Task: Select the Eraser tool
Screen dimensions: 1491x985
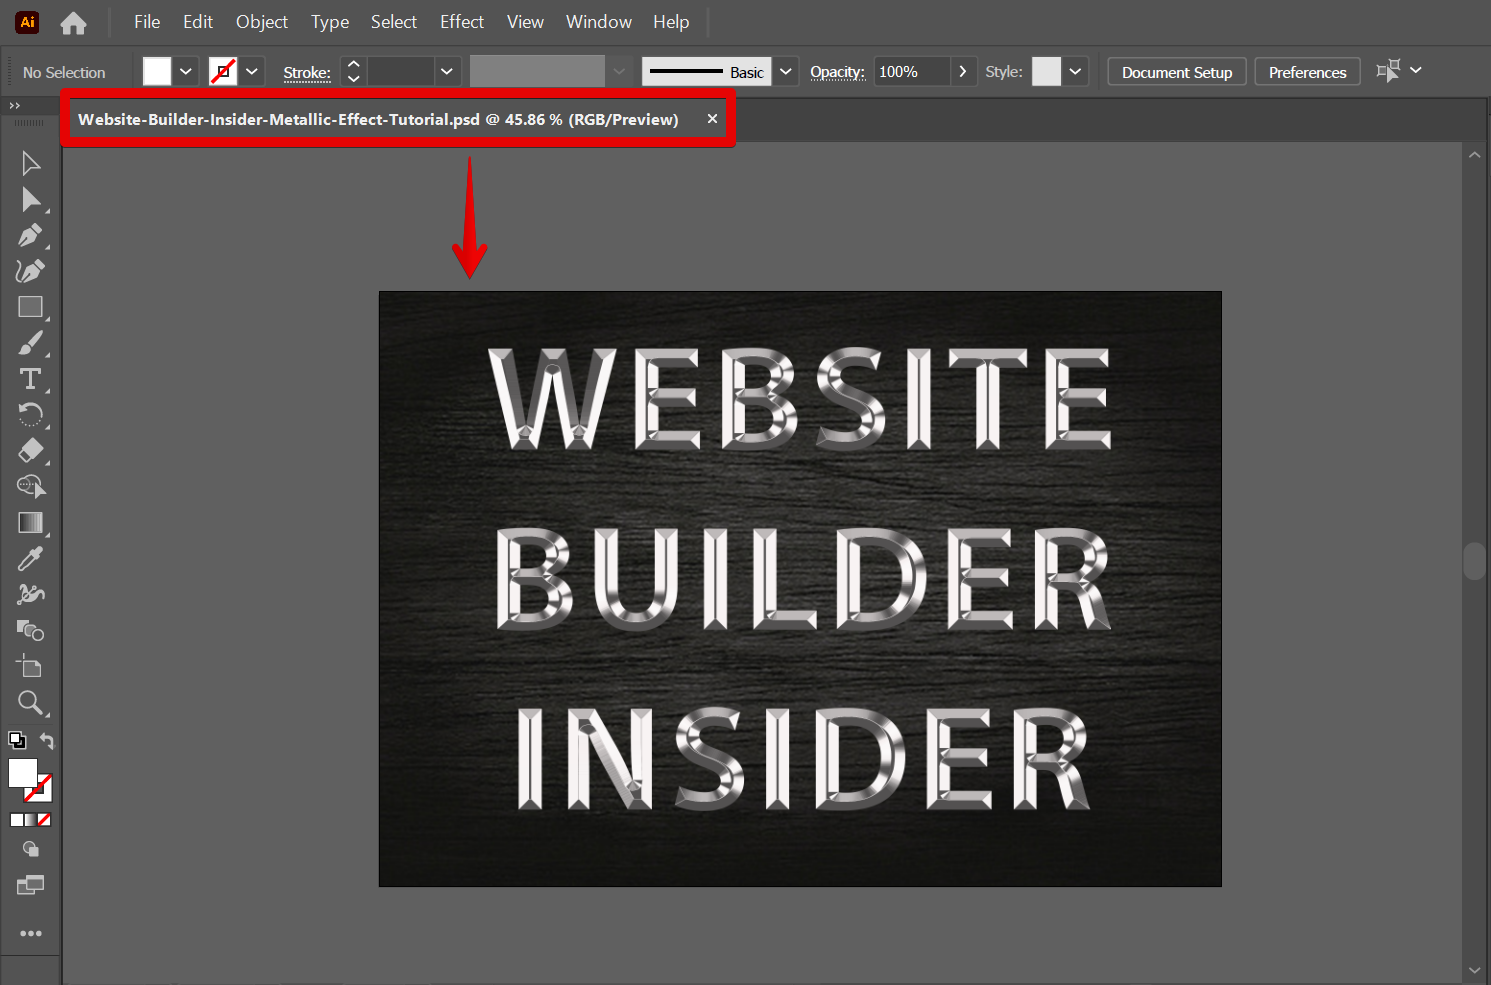Action: (x=30, y=450)
